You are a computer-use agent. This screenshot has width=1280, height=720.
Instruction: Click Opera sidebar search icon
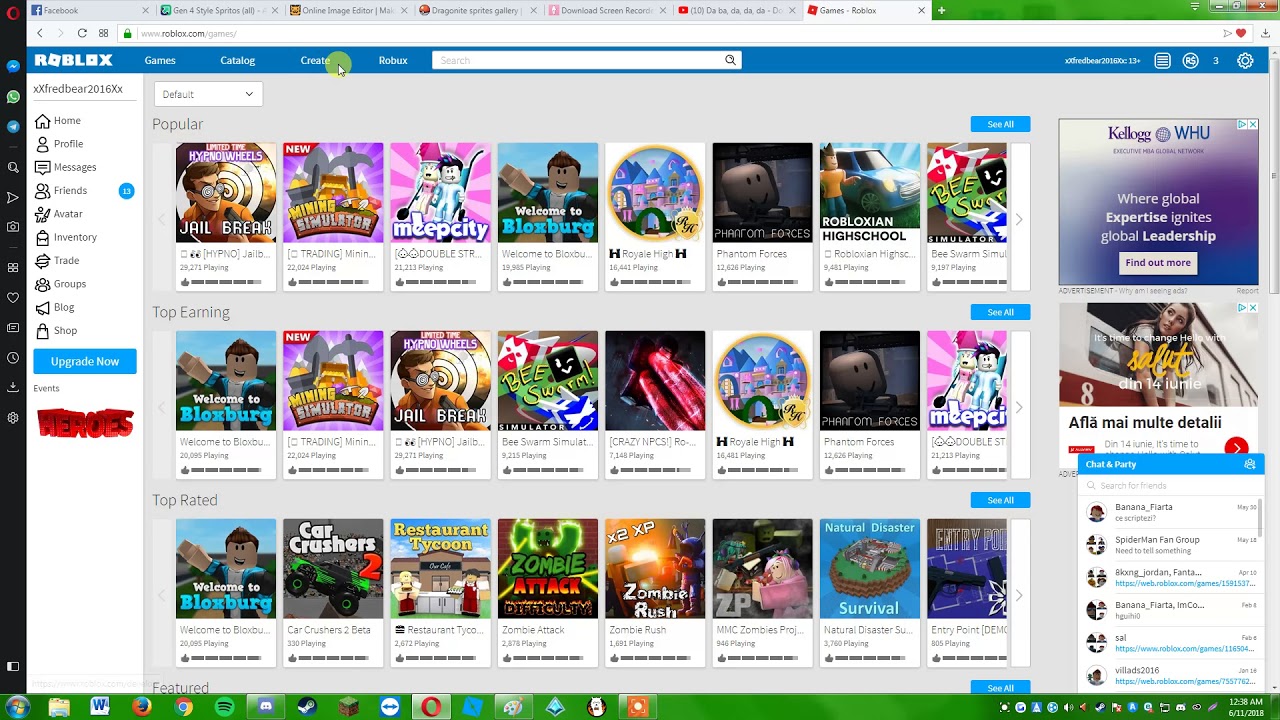point(13,167)
